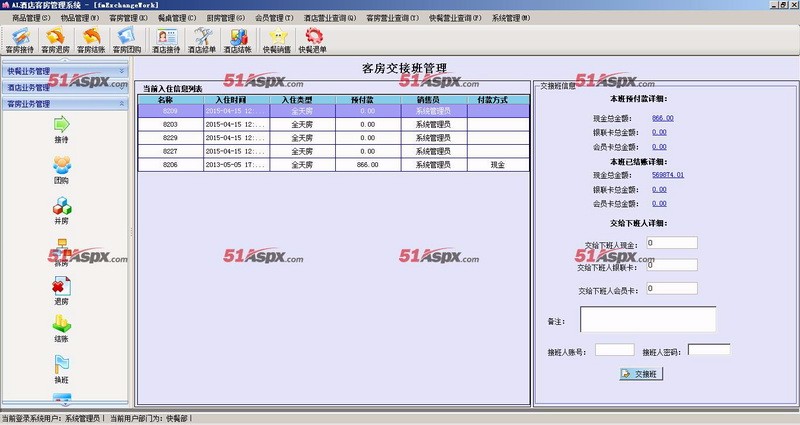Image resolution: width=800 pixels, height=425 pixels.
Task: Open 客房结账 from the toolbar
Action: pyautogui.click(x=91, y=40)
